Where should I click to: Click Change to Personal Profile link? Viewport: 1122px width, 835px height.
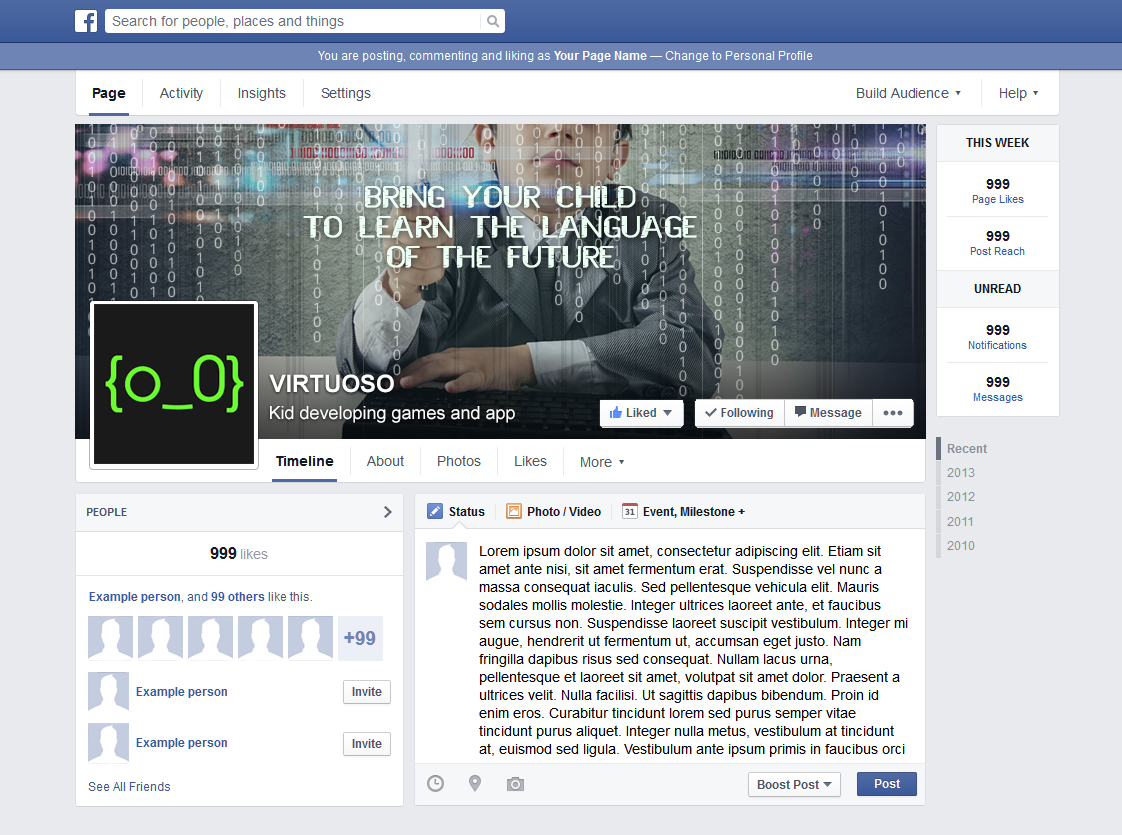(738, 56)
